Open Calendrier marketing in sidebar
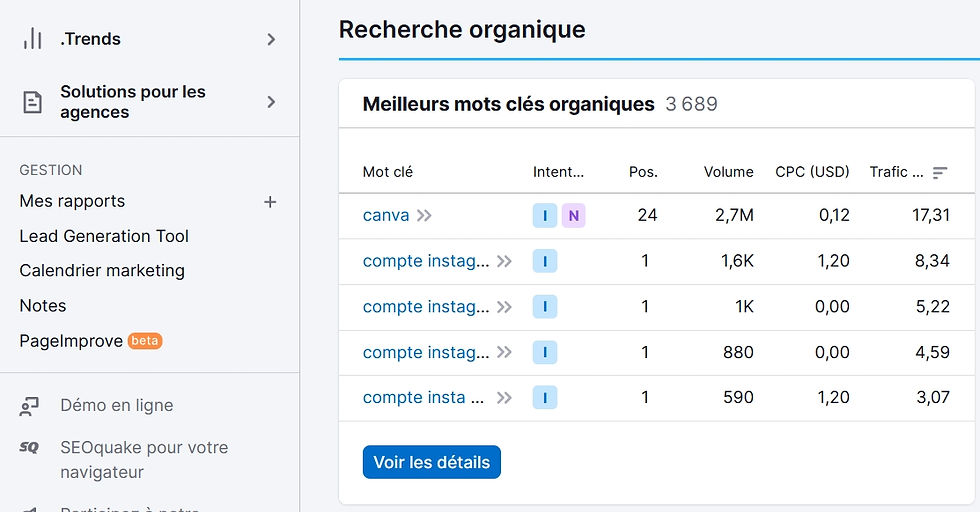 [x=102, y=270]
